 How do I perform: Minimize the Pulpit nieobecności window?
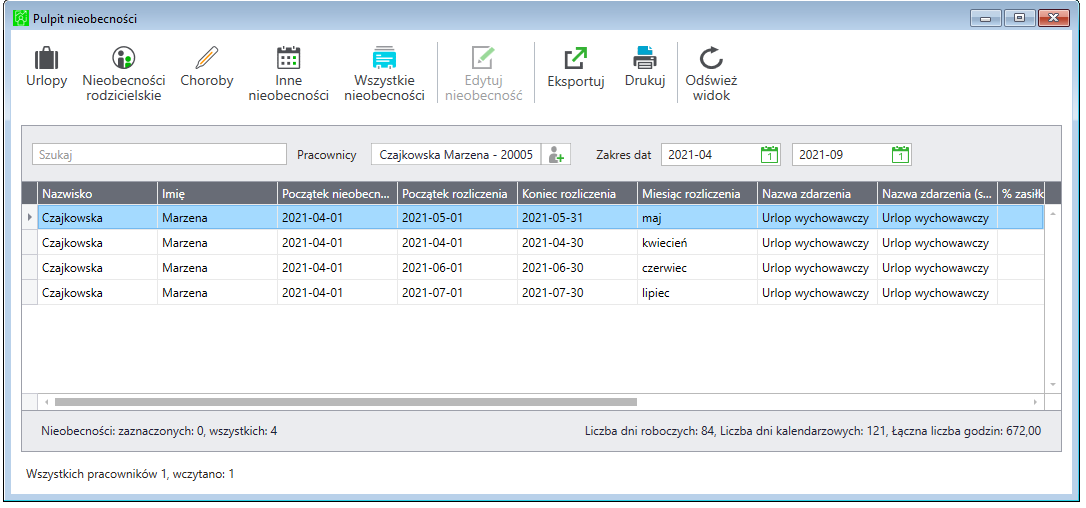pyautogui.click(x=985, y=19)
